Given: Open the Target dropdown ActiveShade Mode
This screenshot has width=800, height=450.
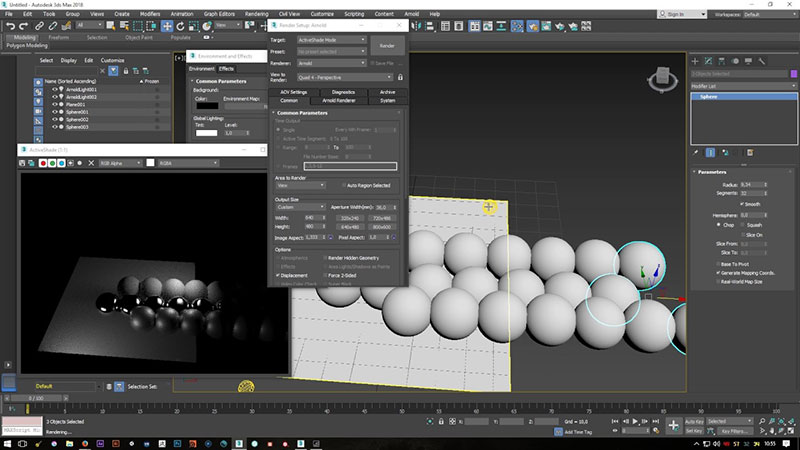Looking at the screenshot, I should [329, 40].
